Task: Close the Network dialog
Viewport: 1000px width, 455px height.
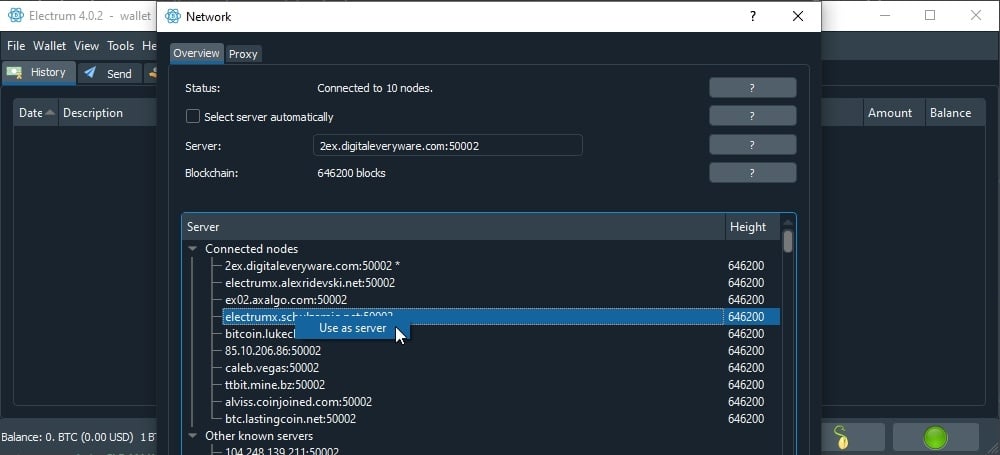Action: (x=798, y=17)
